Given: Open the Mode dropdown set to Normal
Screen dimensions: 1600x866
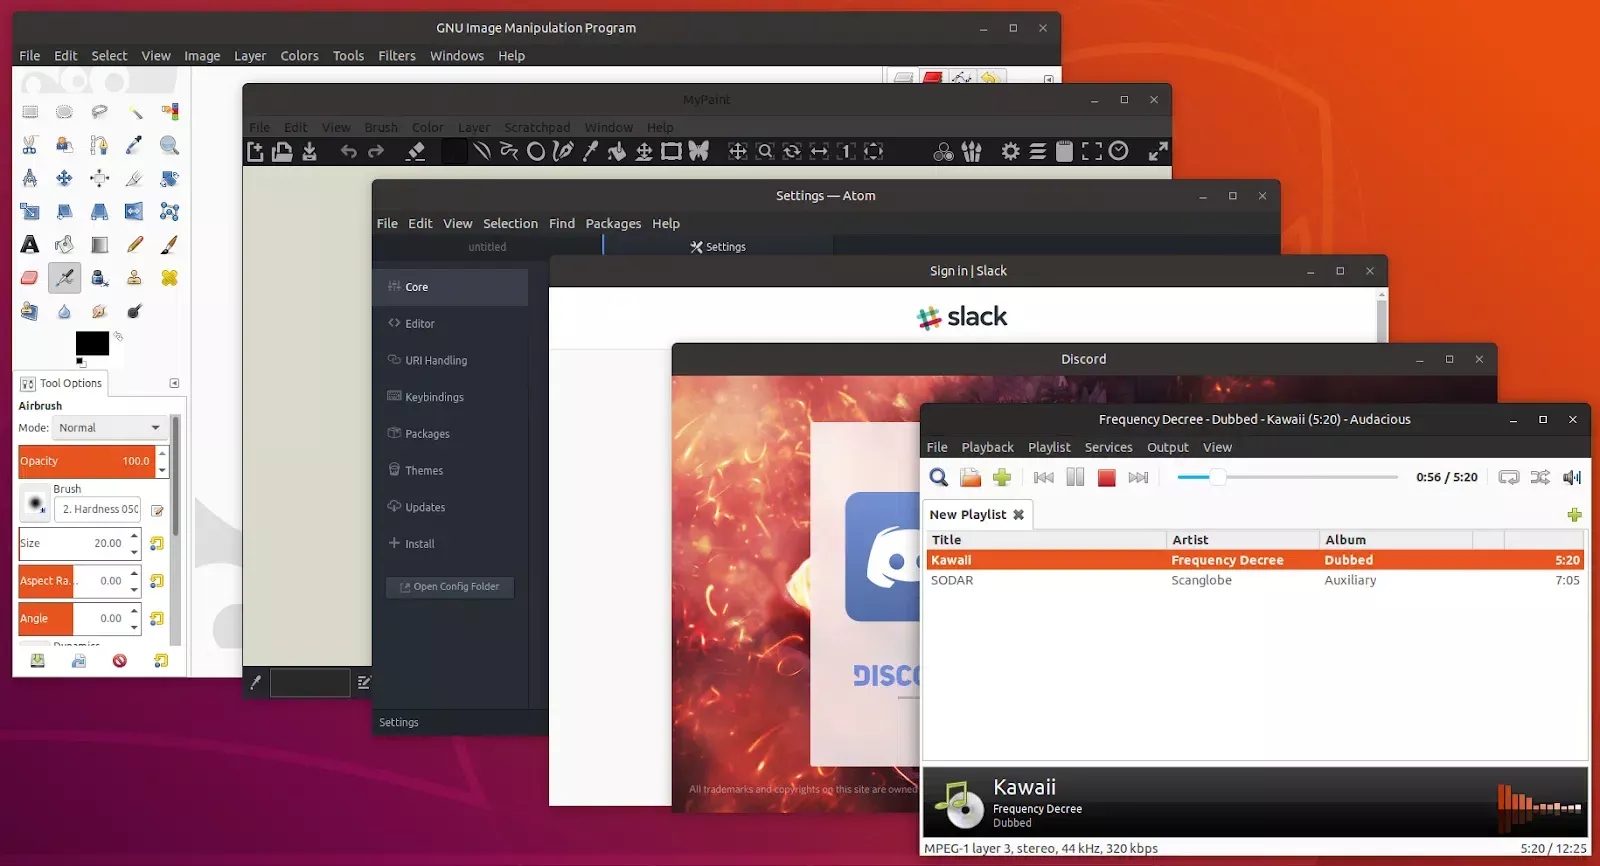Looking at the screenshot, I should pyautogui.click(x=109, y=427).
